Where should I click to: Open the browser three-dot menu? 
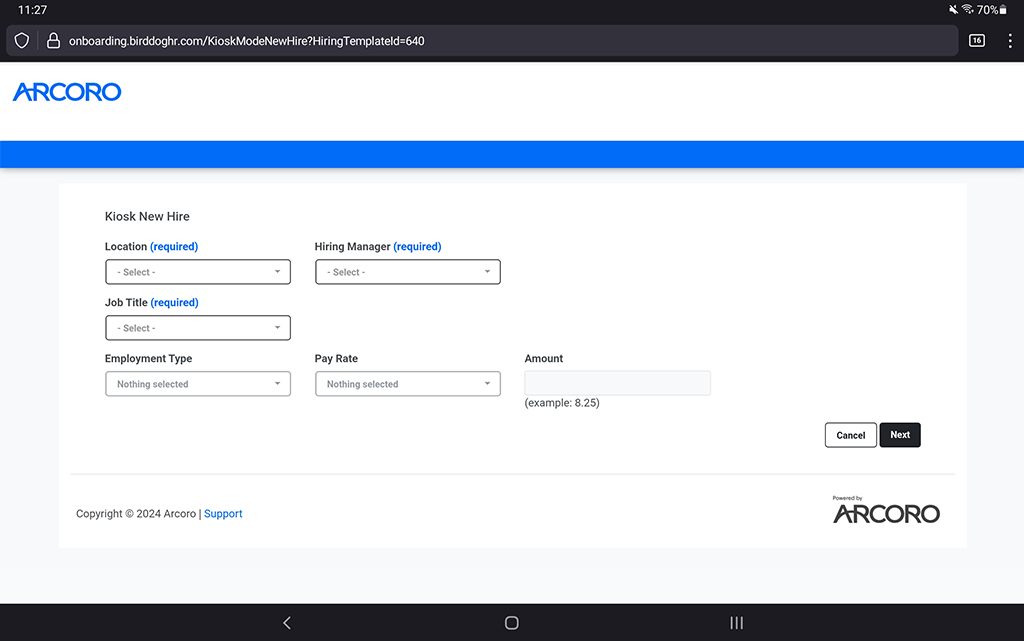tap(1010, 40)
